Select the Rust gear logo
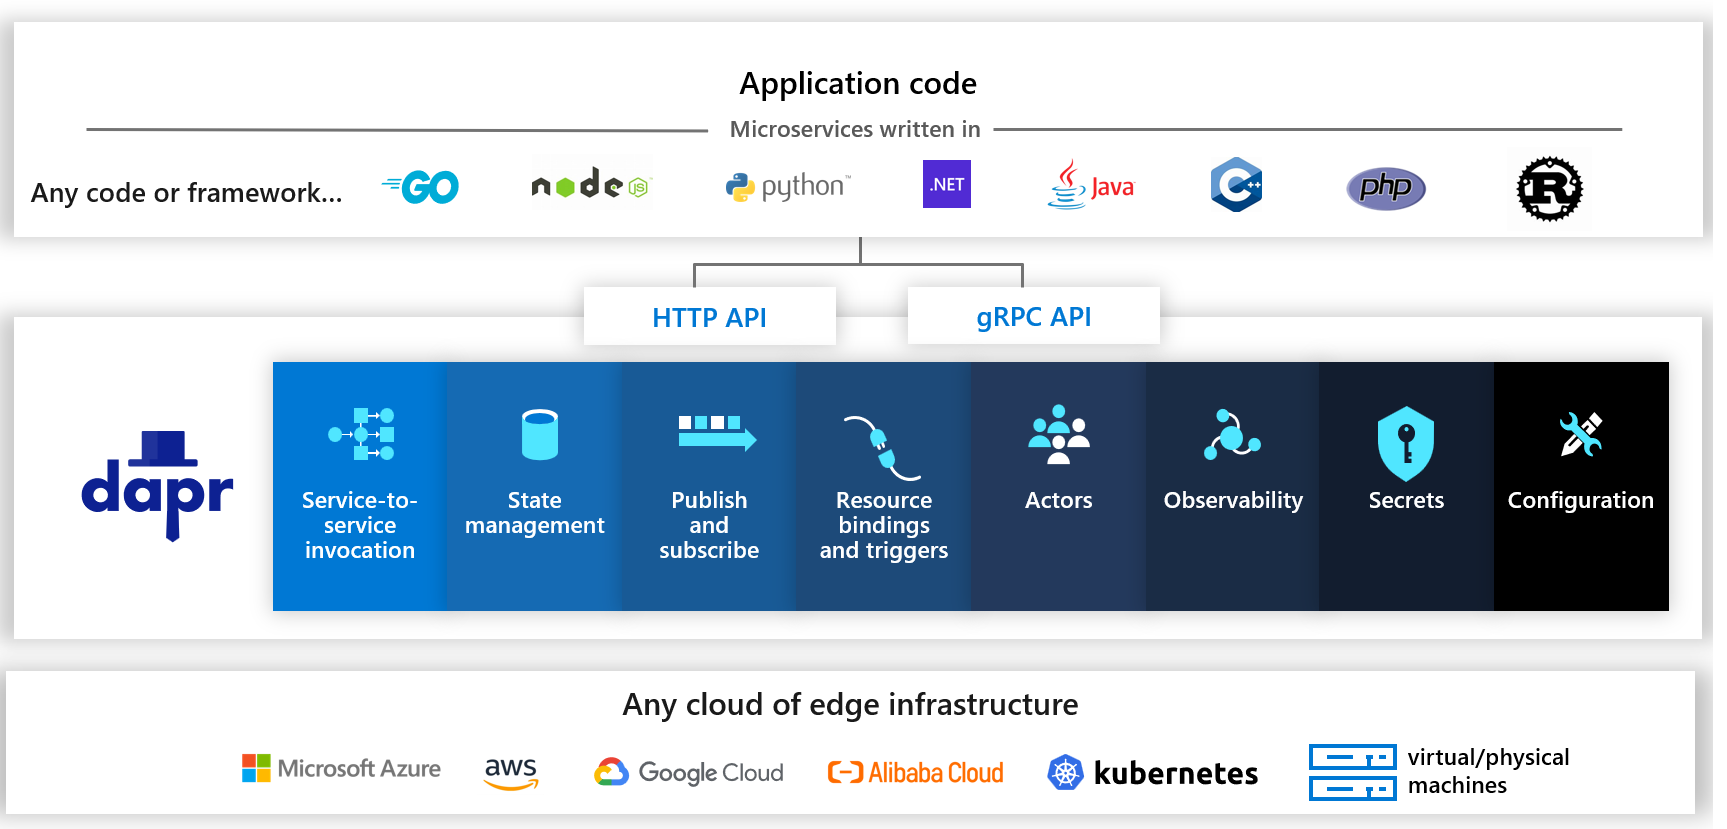Viewport: 1727px width, 829px height. click(x=1549, y=188)
